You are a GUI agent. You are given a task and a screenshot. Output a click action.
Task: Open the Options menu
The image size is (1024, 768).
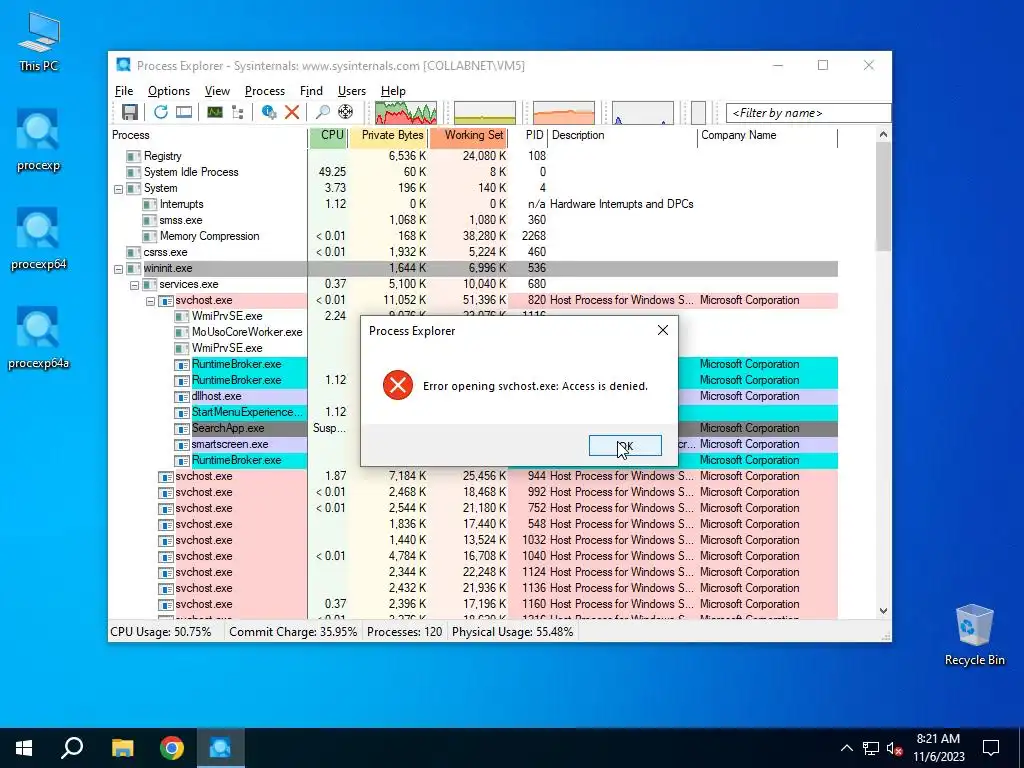pyautogui.click(x=168, y=91)
